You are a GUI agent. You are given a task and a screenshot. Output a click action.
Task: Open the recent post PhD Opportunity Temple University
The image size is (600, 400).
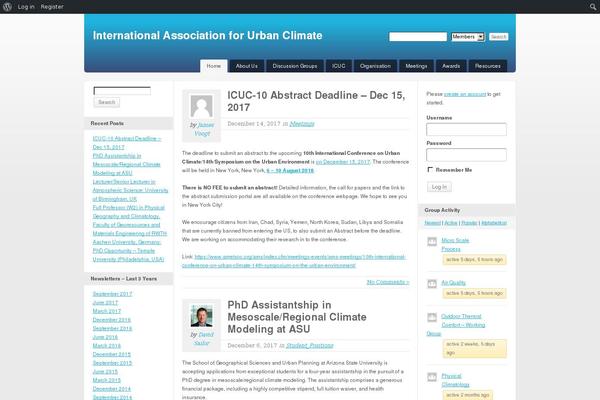(x=128, y=255)
